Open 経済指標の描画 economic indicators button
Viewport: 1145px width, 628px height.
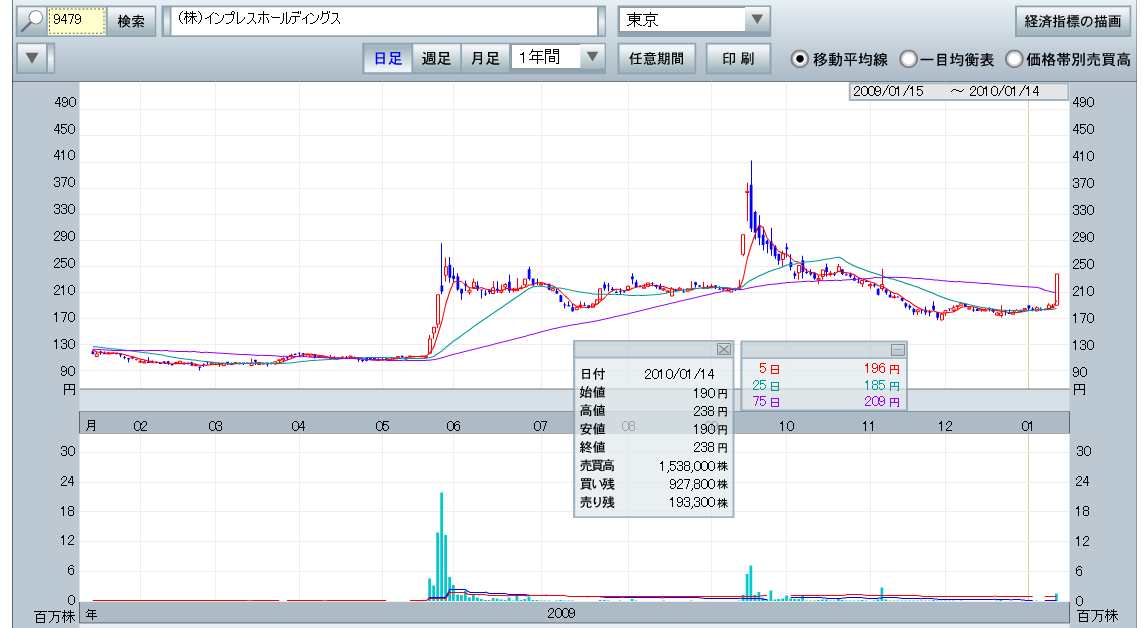pos(1071,20)
